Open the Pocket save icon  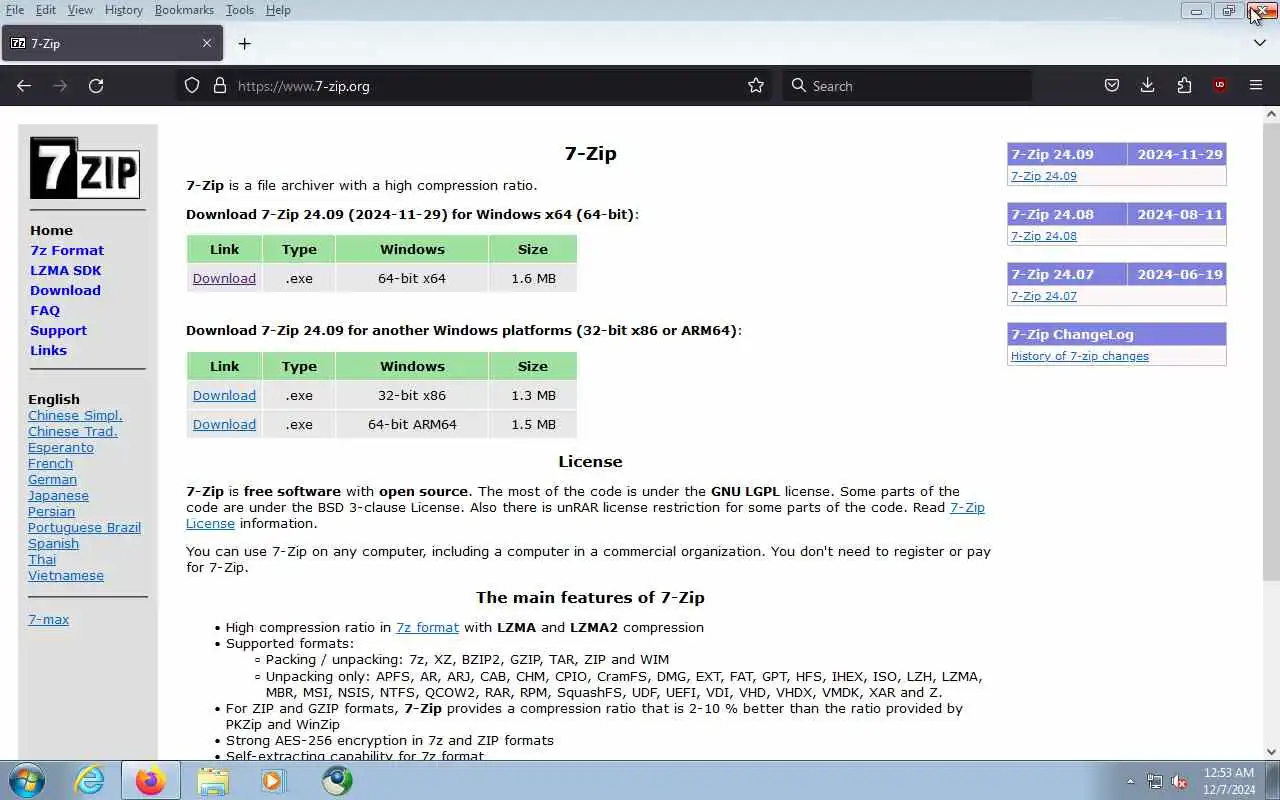[x=1111, y=86]
